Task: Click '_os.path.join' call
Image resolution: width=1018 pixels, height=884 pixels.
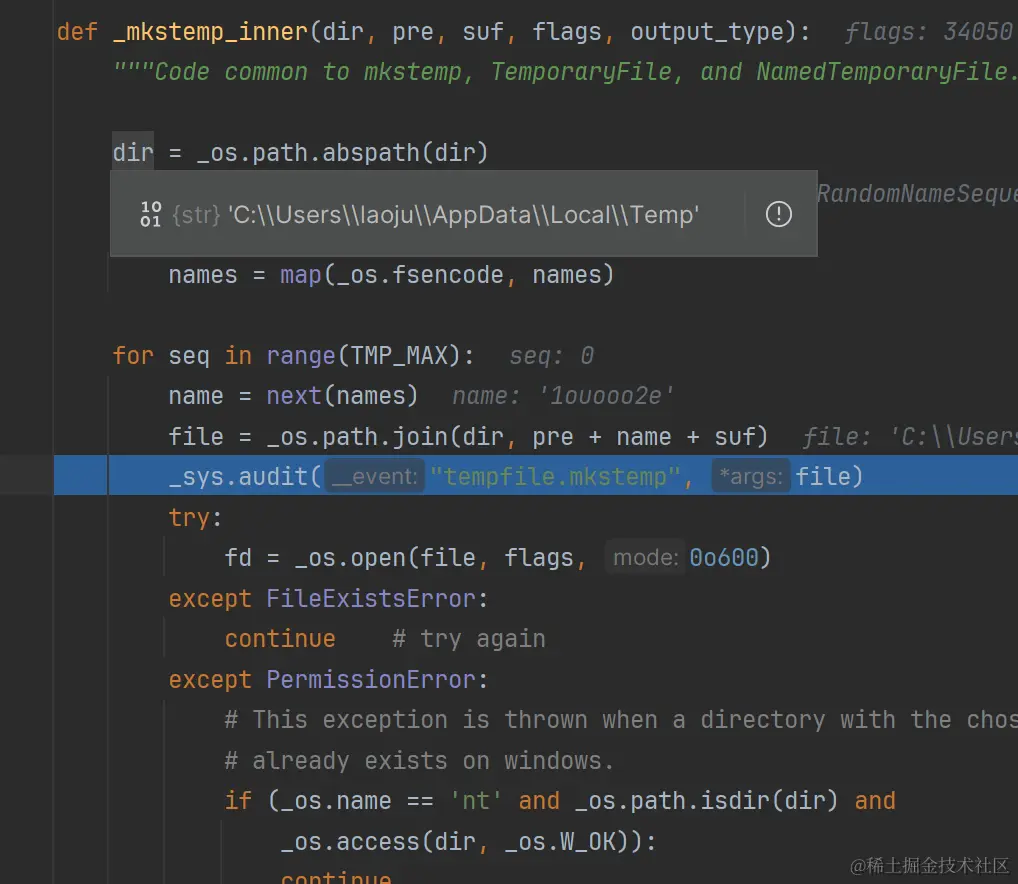Action: [357, 437]
